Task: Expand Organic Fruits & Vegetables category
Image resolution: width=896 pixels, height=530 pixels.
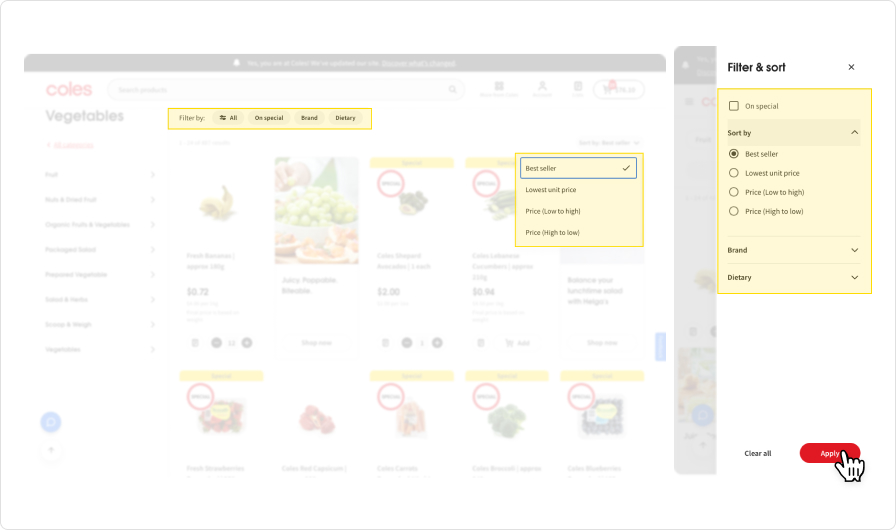Action: [100, 224]
